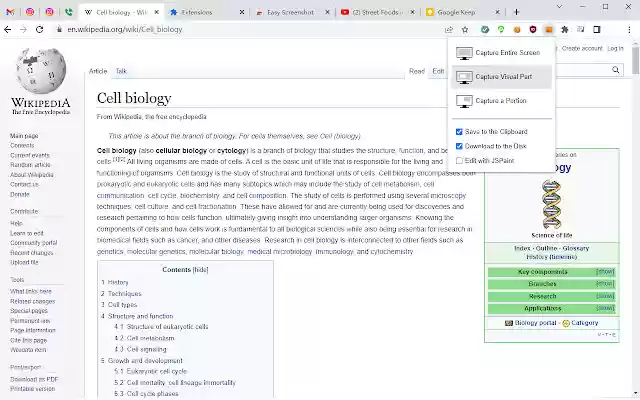Click the green checkmark extension icon
640x400 pixels.
485,29
